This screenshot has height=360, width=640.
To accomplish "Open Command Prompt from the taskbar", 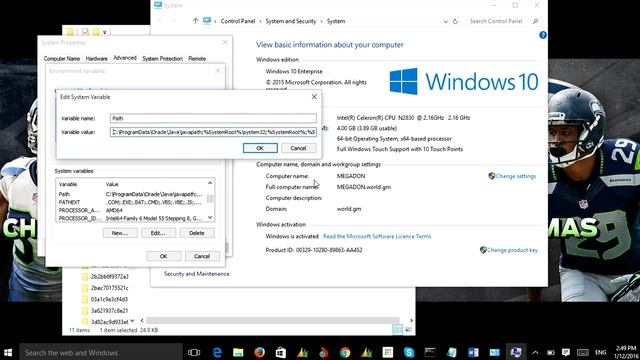I will 430,352.
